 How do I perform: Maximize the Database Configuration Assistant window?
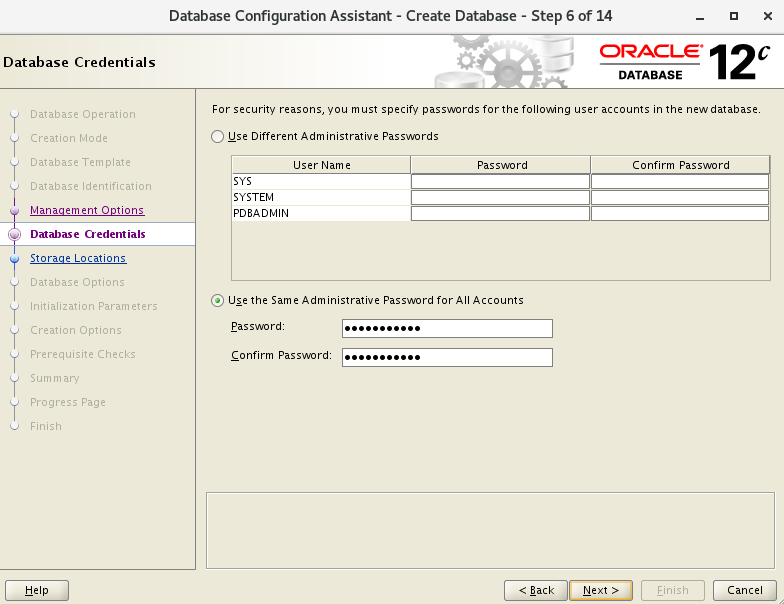[734, 16]
